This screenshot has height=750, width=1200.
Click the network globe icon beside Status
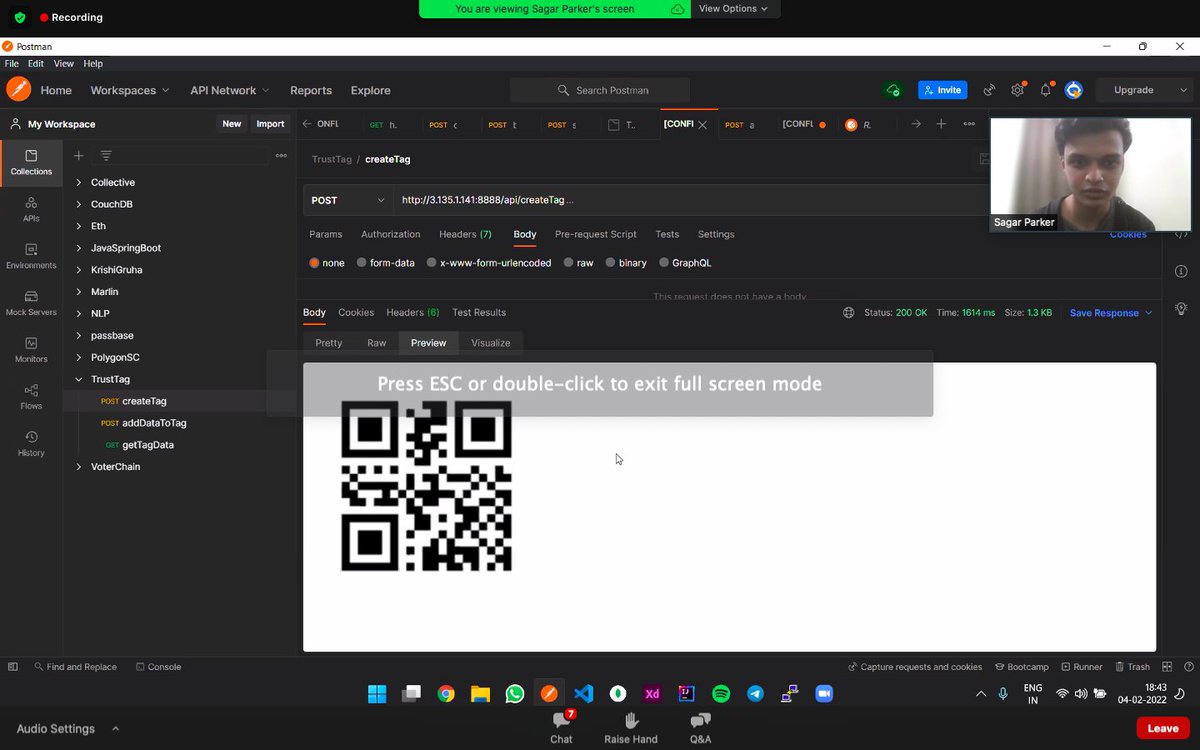click(x=849, y=313)
